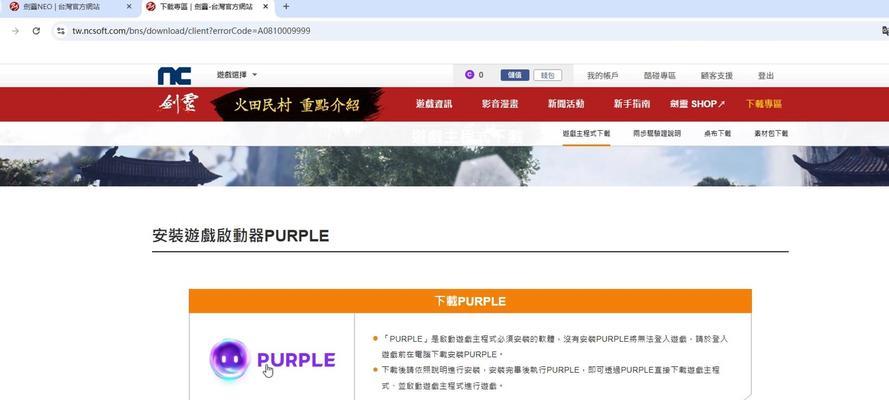Viewport: 889px width, 400px height.
Task: Open the 下載專區 menu item
Action: tap(764, 104)
